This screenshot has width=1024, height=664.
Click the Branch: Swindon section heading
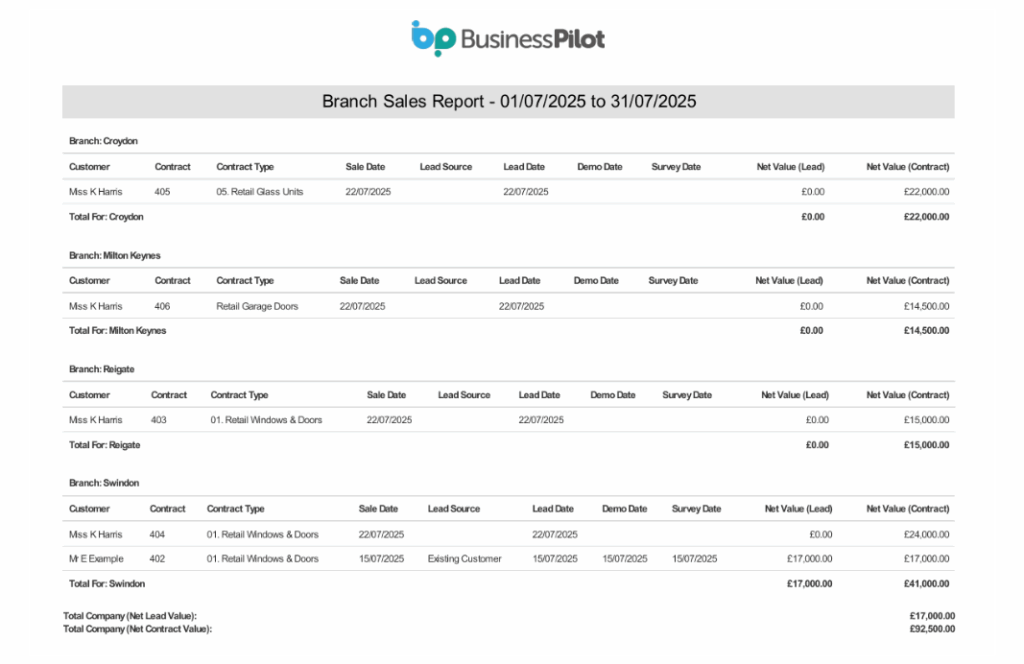pyautogui.click(x=104, y=483)
